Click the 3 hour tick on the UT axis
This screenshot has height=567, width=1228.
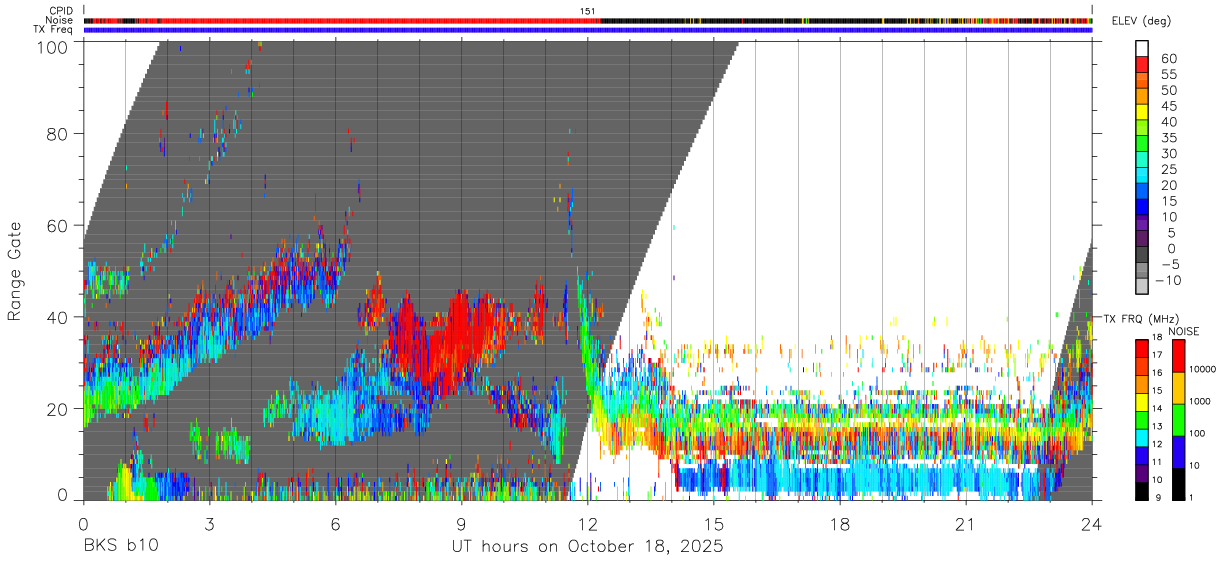209,524
